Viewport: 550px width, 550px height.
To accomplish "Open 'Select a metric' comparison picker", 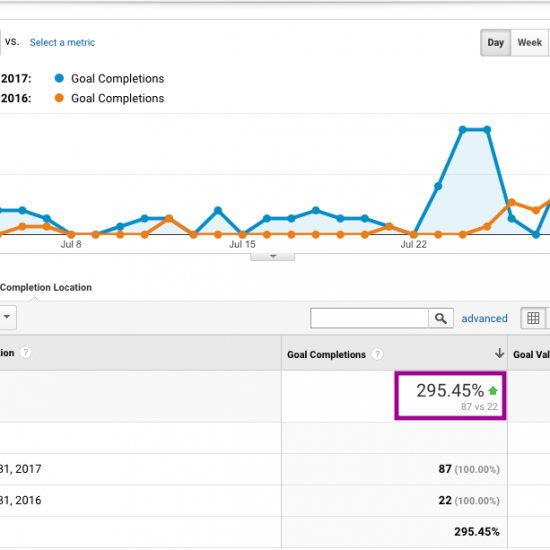I will click(62, 42).
